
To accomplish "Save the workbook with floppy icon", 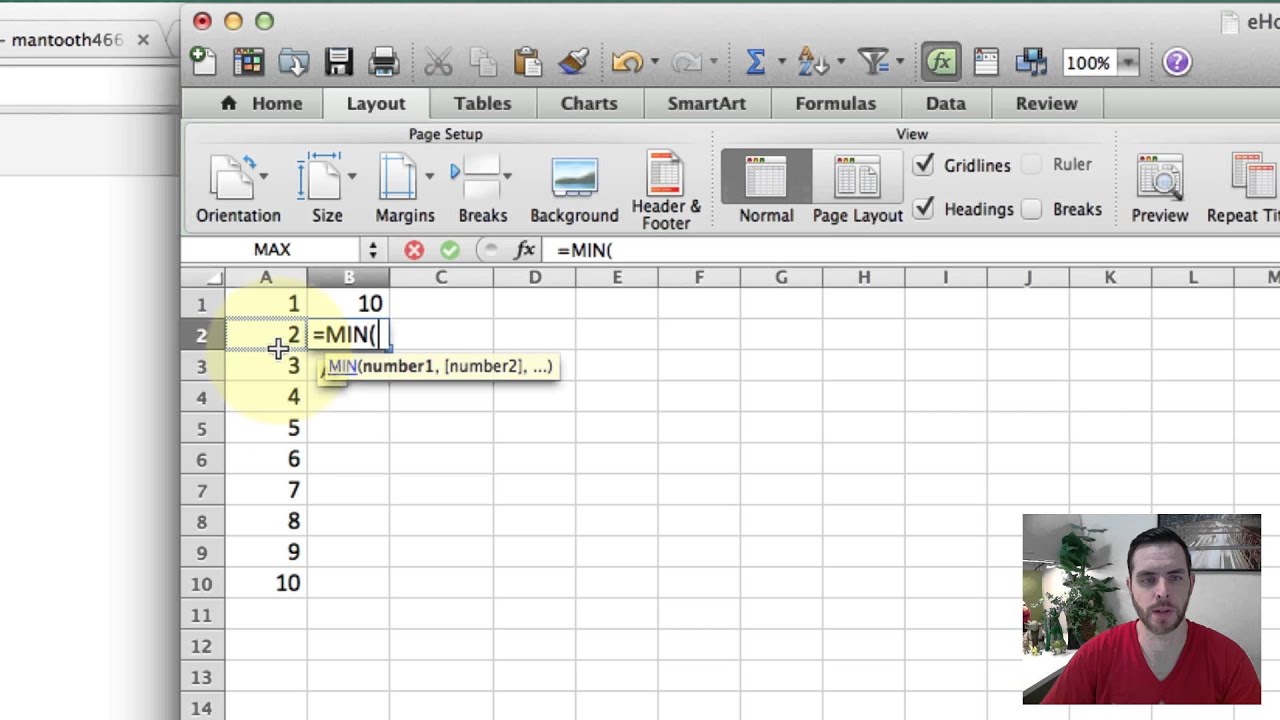I will [338, 62].
